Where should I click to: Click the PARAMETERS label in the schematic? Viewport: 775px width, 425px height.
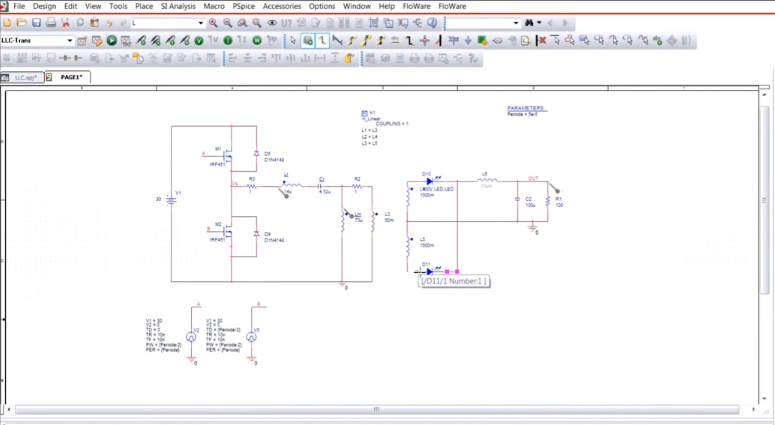click(525, 108)
